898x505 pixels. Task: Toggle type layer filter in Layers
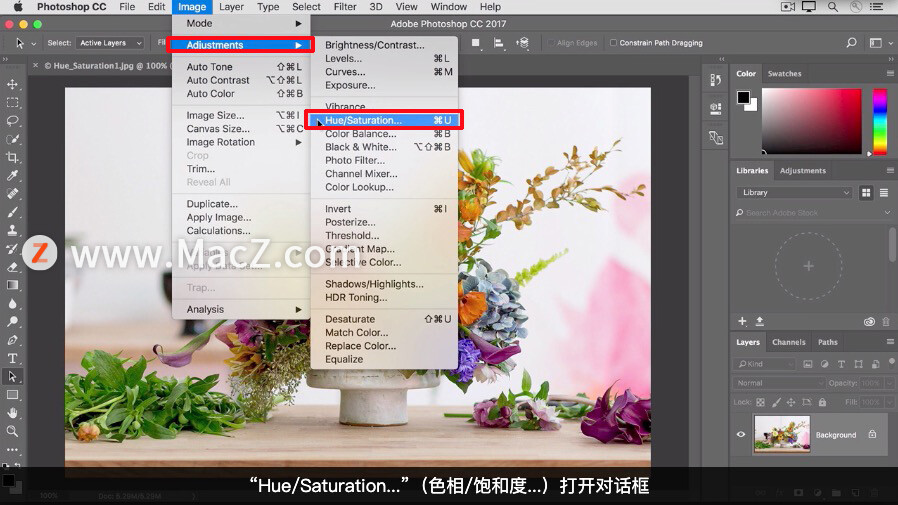tap(841, 364)
